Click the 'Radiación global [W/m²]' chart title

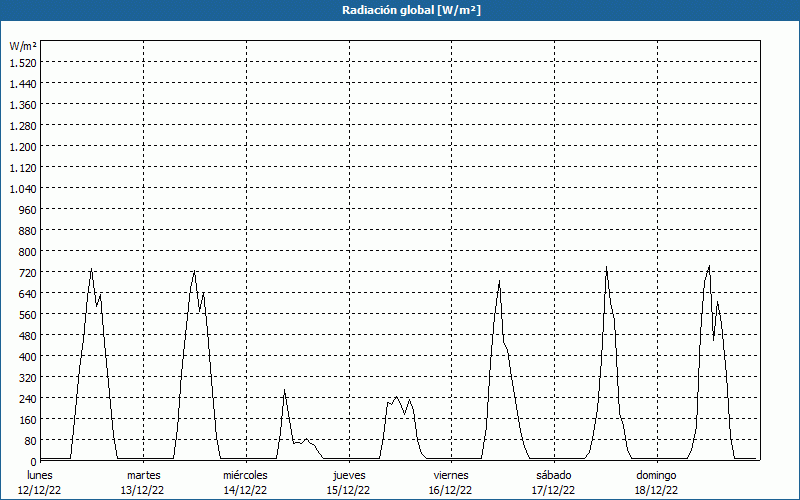(x=411, y=10)
